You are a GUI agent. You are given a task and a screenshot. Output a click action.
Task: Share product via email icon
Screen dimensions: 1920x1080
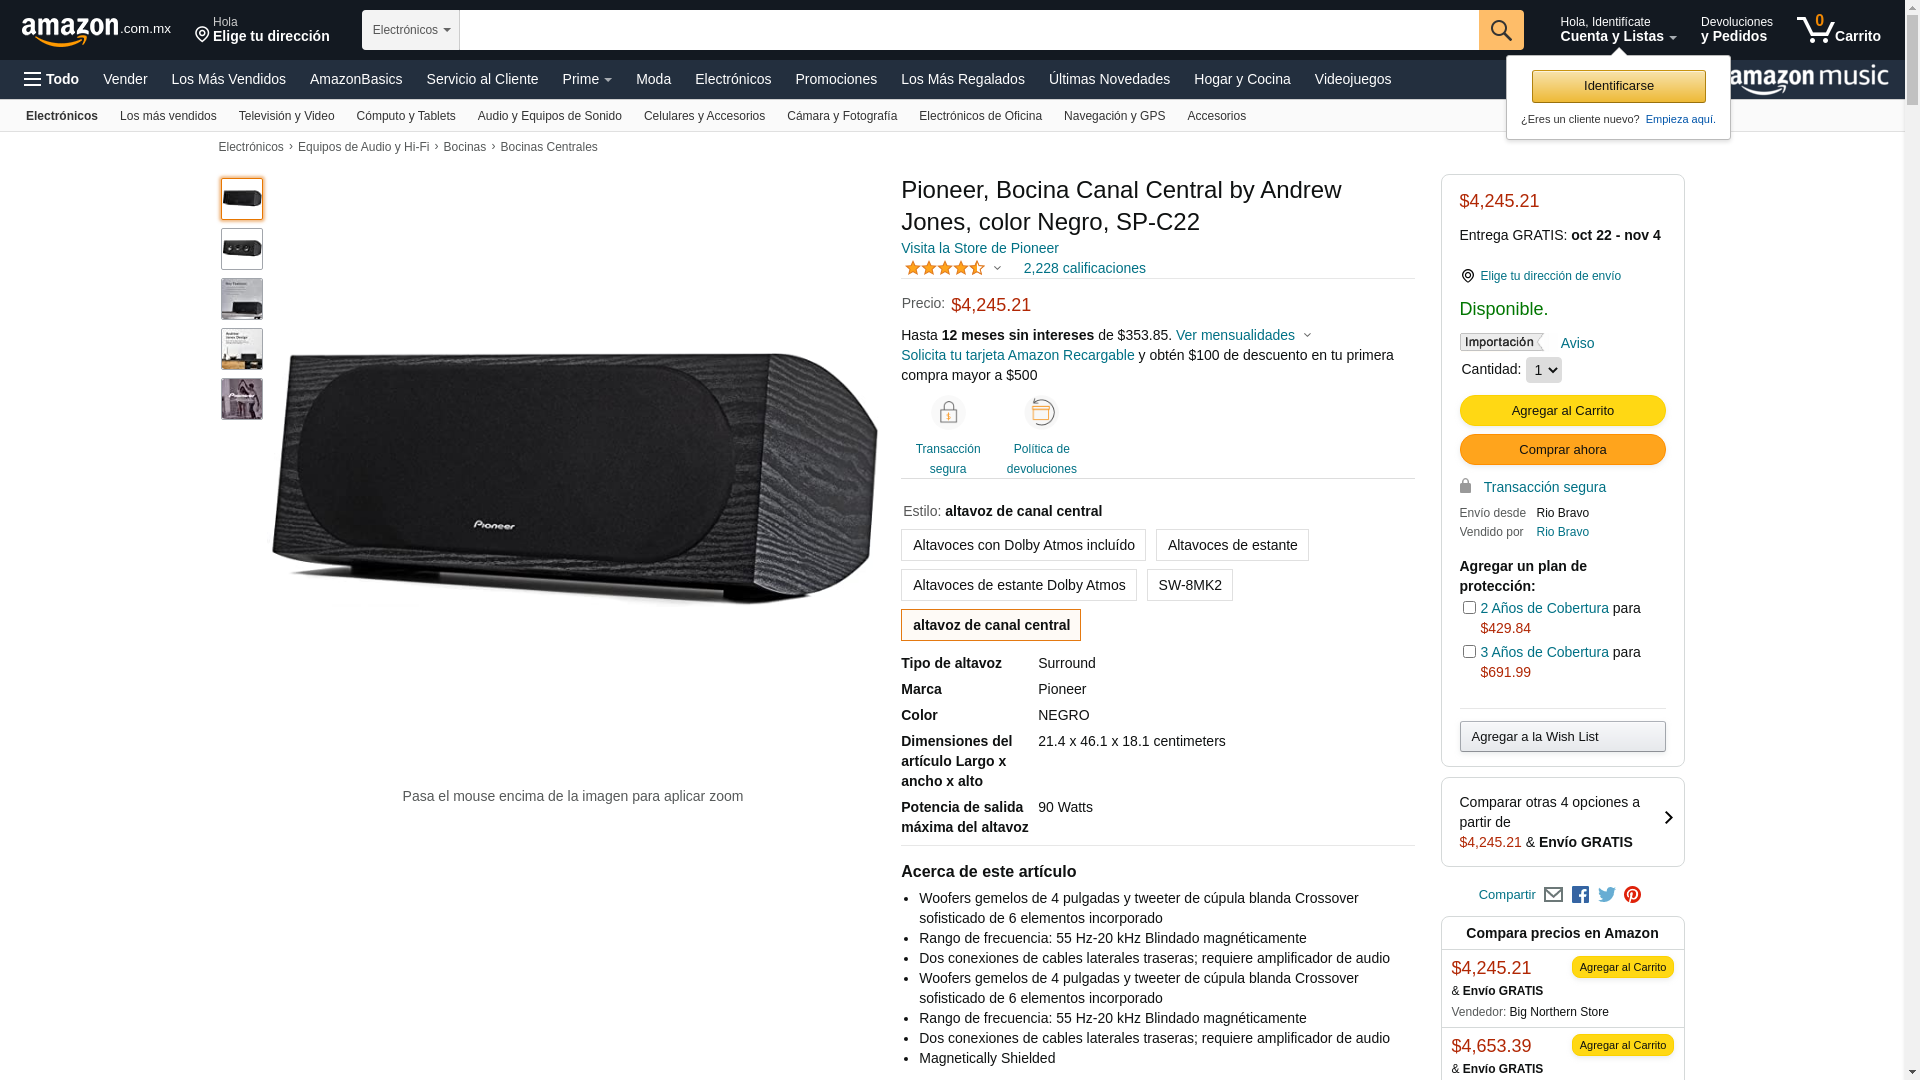[x=1553, y=895]
